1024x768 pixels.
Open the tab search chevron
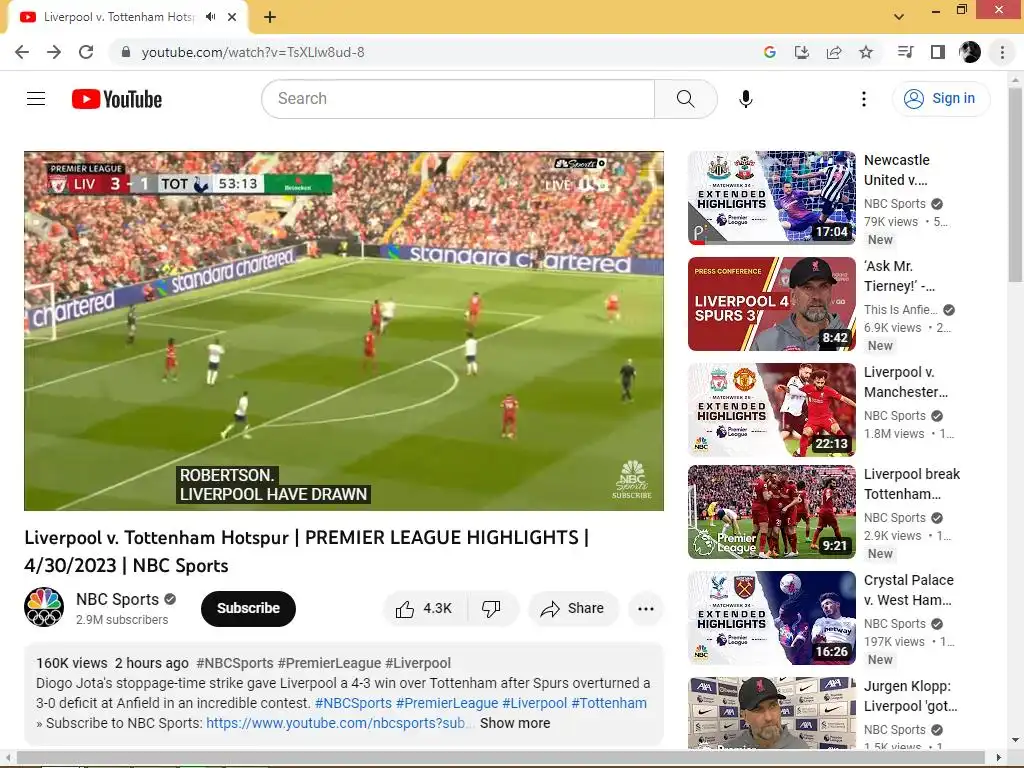(899, 17)
